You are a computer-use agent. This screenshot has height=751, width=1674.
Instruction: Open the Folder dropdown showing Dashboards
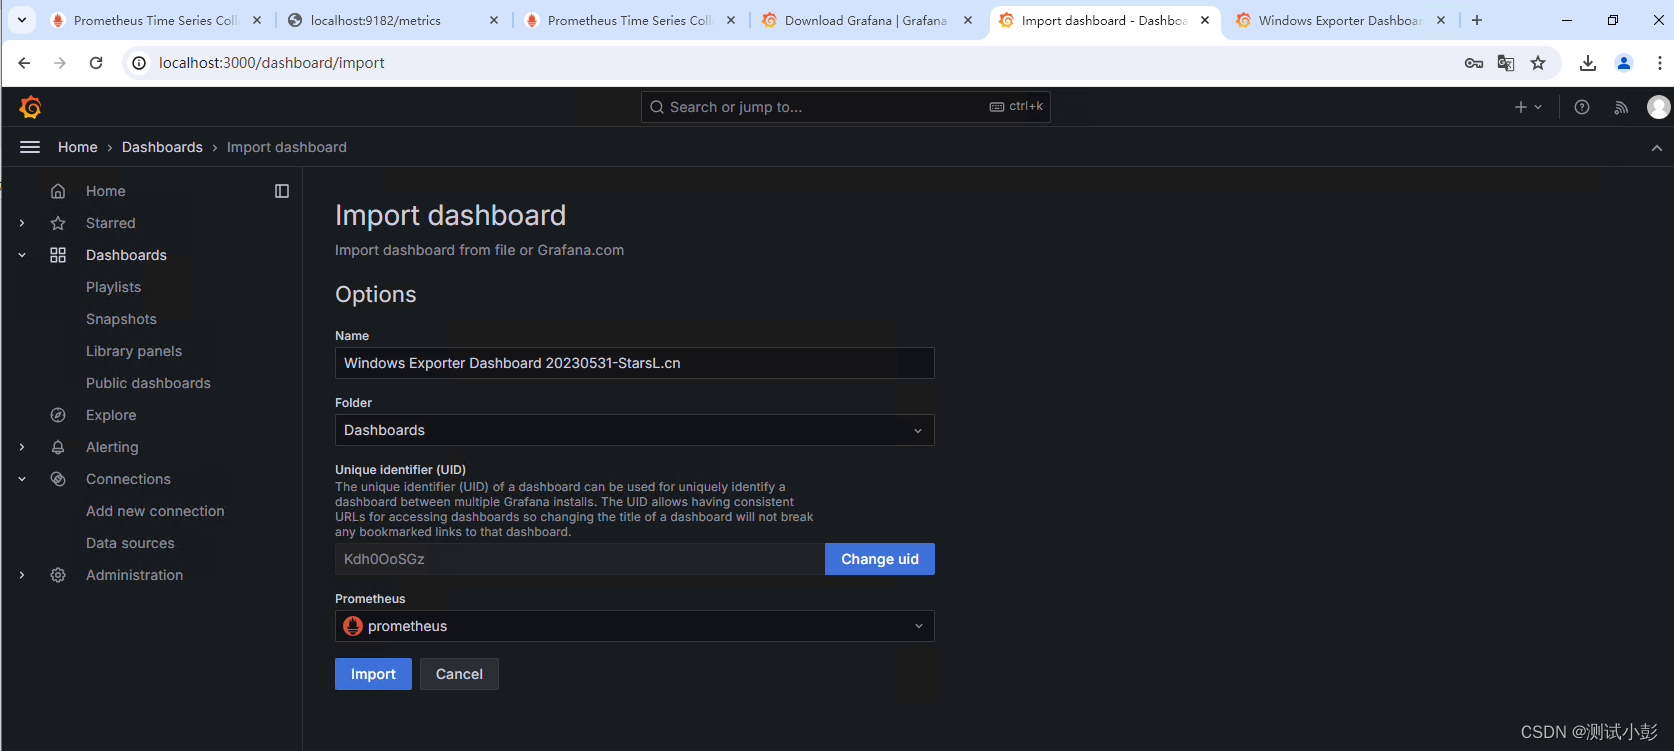pos(634,430)
